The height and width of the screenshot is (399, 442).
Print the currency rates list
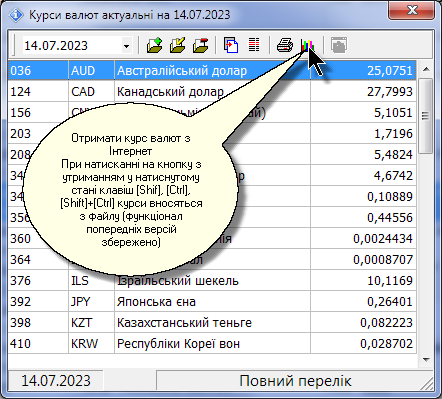tap(285, 45)
